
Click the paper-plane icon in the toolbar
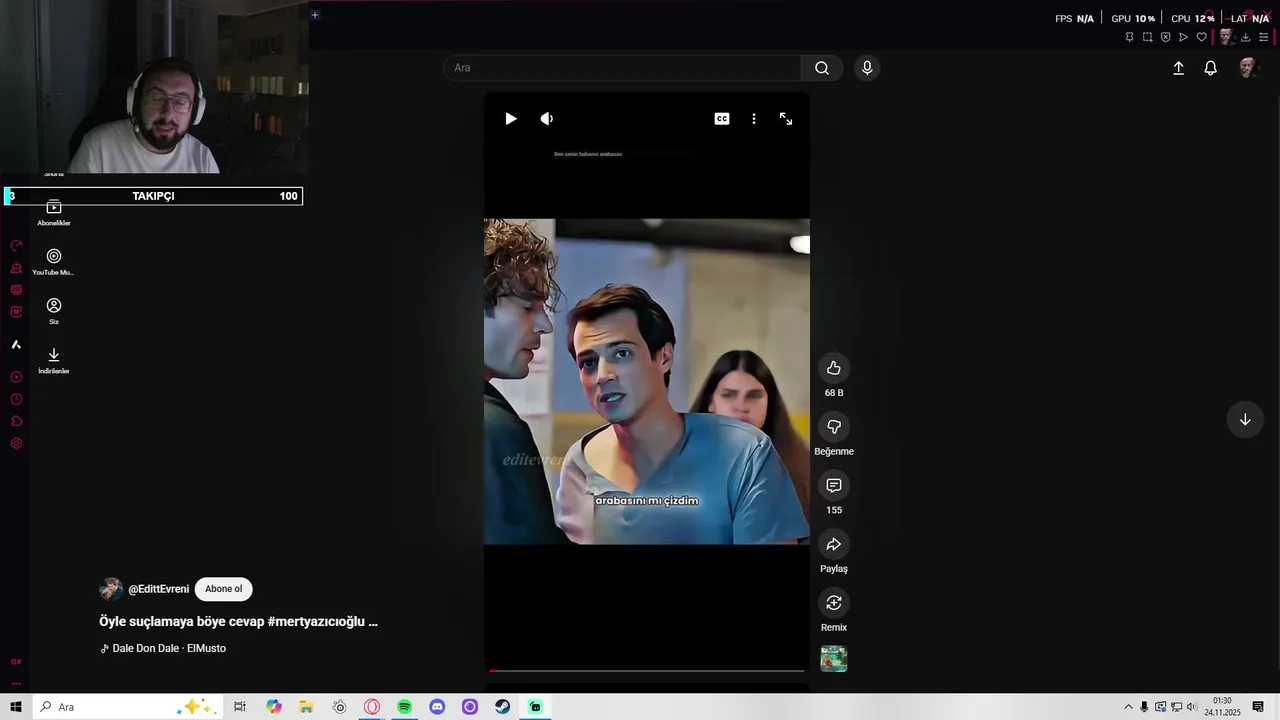[x=1184, y=37]
